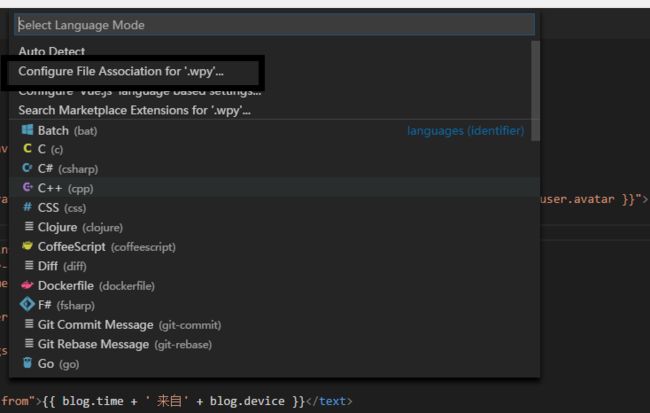This screenshot has width=650, height=413.
Task: Click the CSS hash icon
Action: [x=27, y=207]
